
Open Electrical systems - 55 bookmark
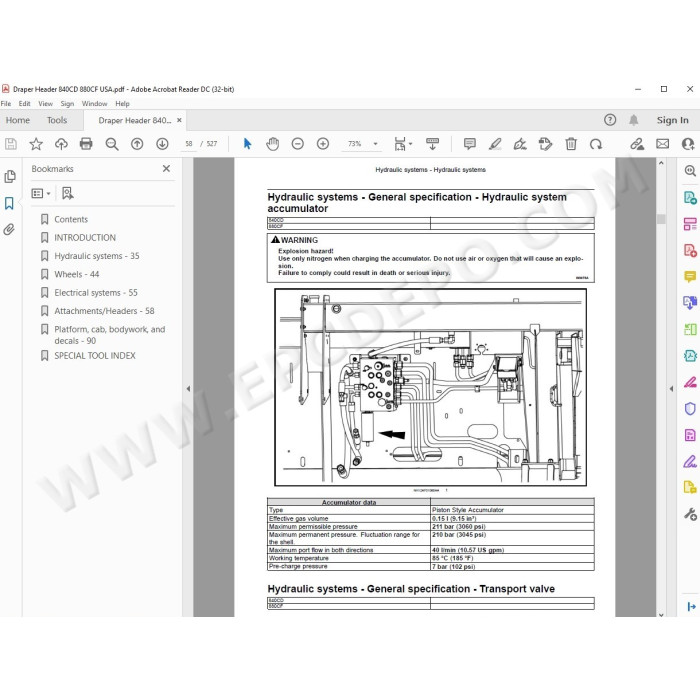96,292
